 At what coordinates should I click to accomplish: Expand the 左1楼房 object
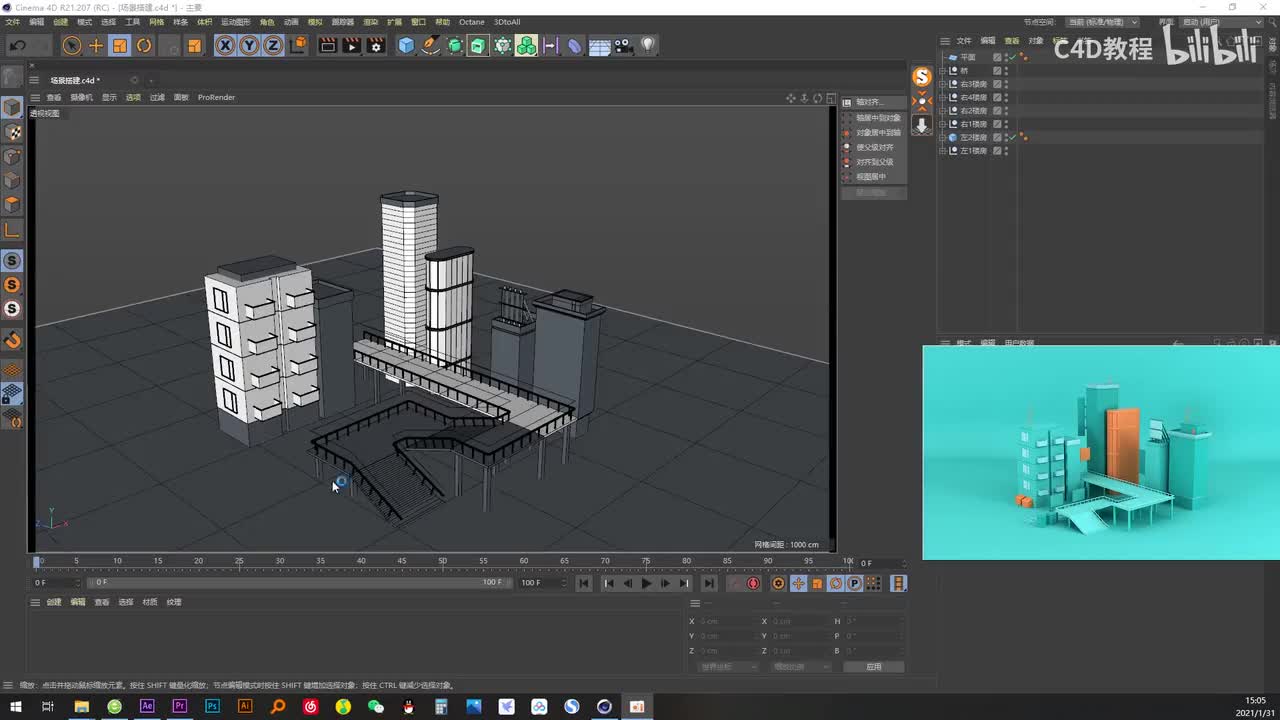point(942,151)
